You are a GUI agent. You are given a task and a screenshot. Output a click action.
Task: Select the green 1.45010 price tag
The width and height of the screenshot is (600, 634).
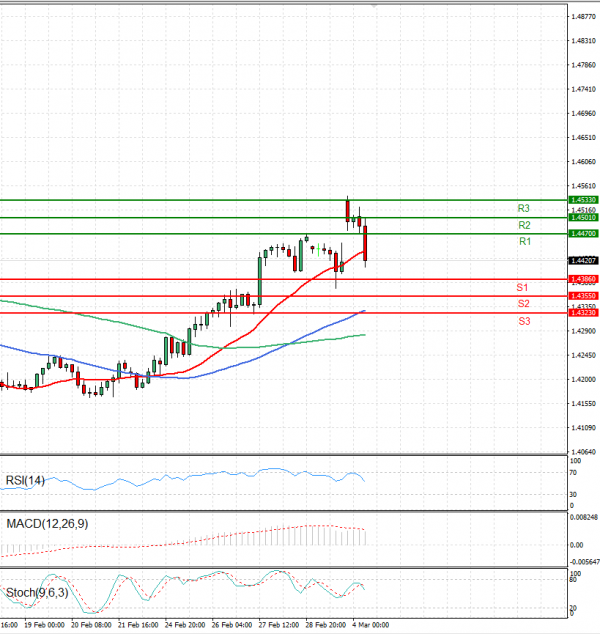pos(583,218)
